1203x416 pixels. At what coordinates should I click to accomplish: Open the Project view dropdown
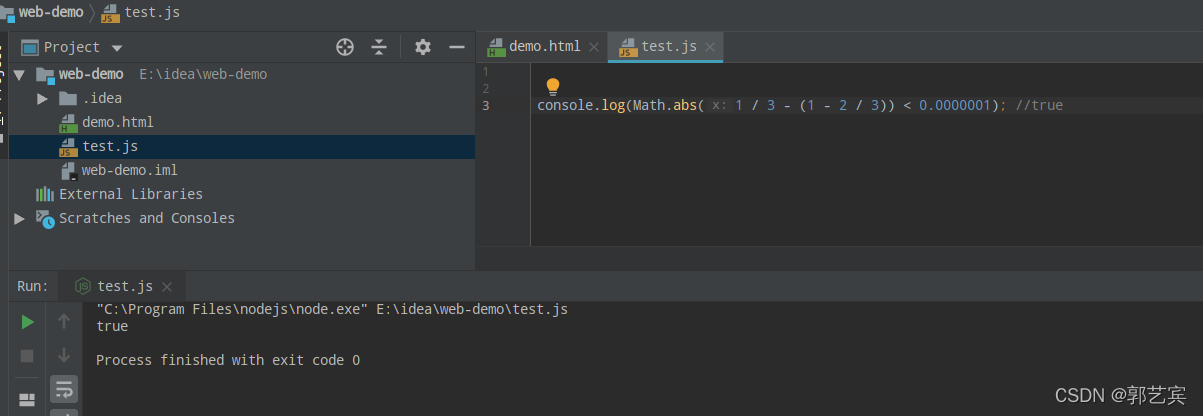pos(117,48)
